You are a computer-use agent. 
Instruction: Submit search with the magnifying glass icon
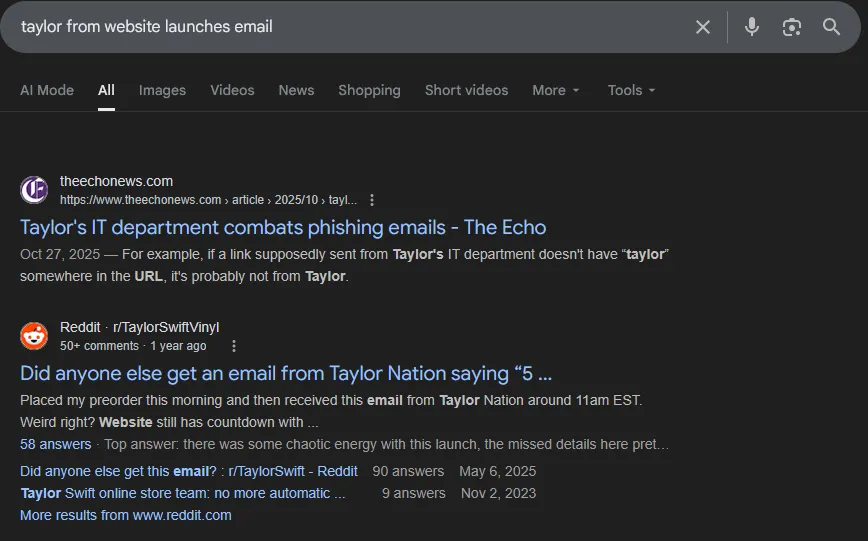pos(831,27)
